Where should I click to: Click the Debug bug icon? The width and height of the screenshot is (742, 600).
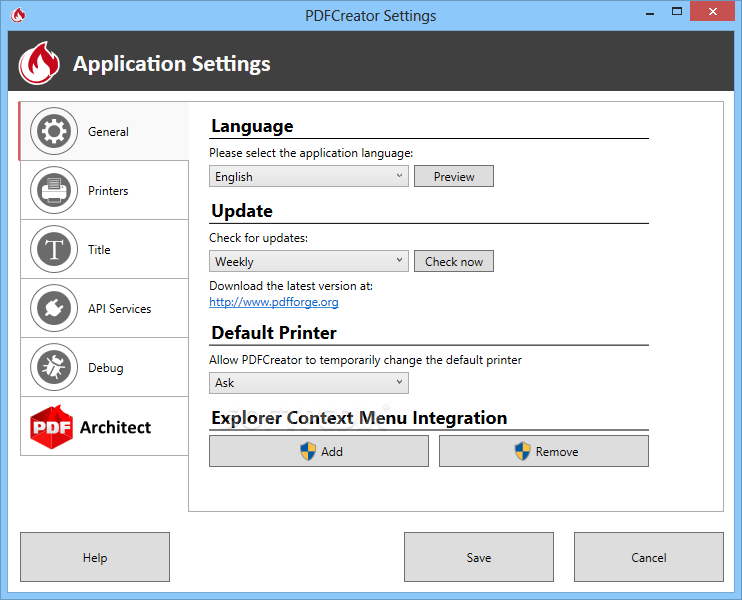click(54, 367)
